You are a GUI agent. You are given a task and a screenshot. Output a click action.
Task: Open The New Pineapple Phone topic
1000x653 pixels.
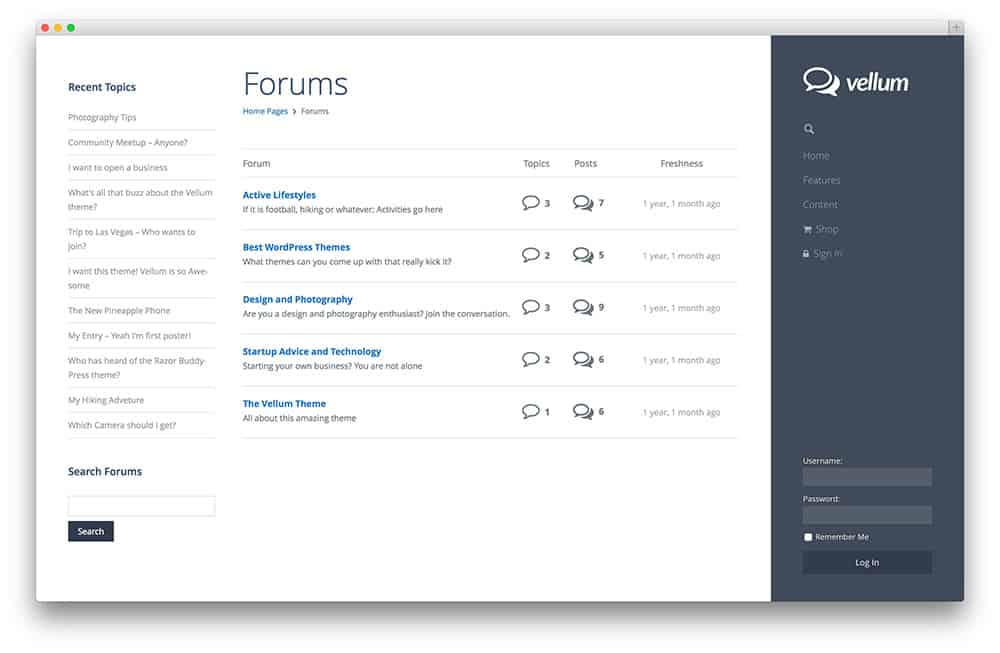pos(119,311)
